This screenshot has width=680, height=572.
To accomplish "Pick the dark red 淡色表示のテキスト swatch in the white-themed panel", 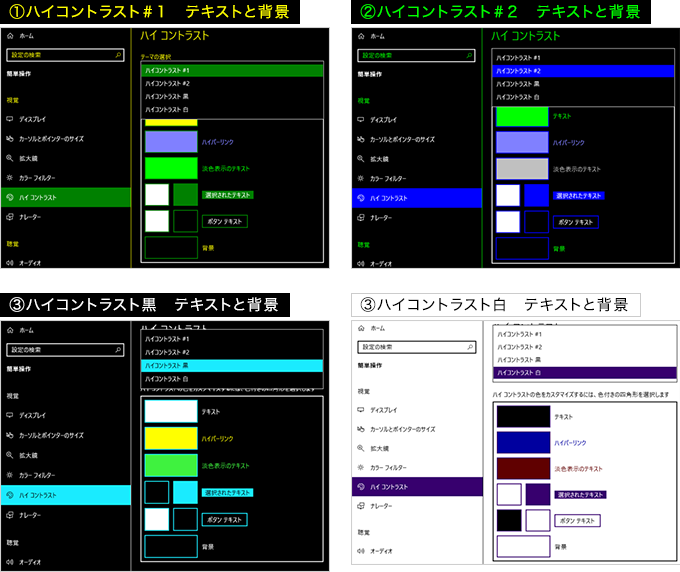I will pos(524,469).
